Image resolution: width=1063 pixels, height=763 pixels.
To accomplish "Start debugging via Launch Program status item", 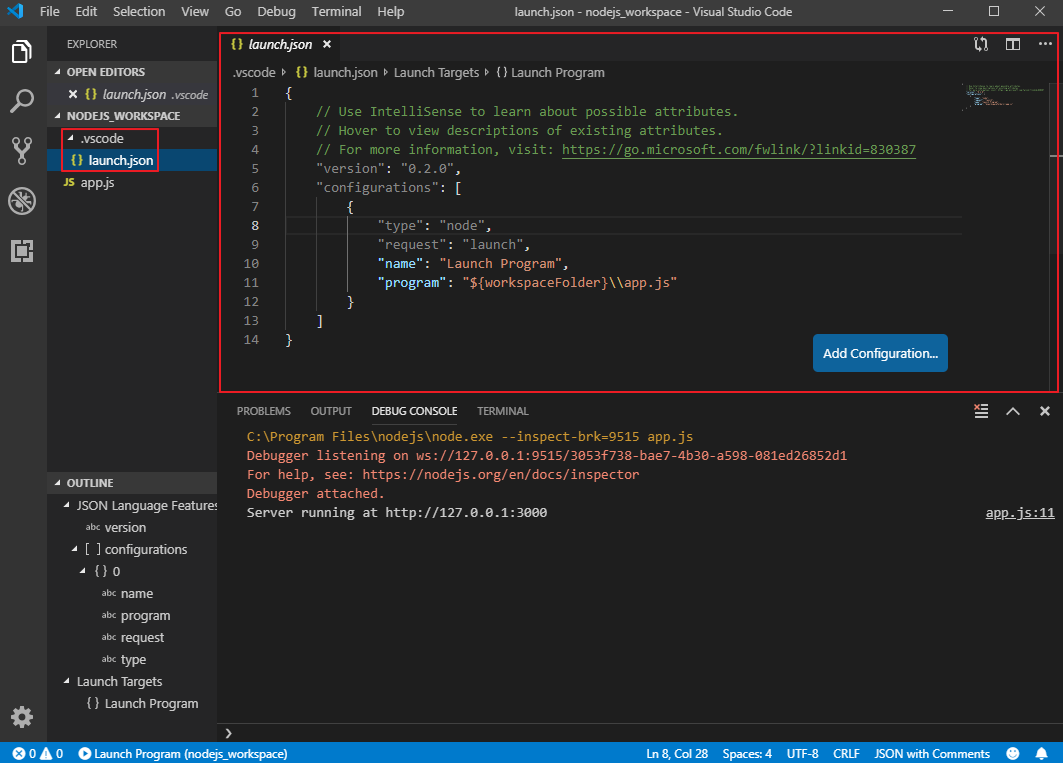I will 183,754.
